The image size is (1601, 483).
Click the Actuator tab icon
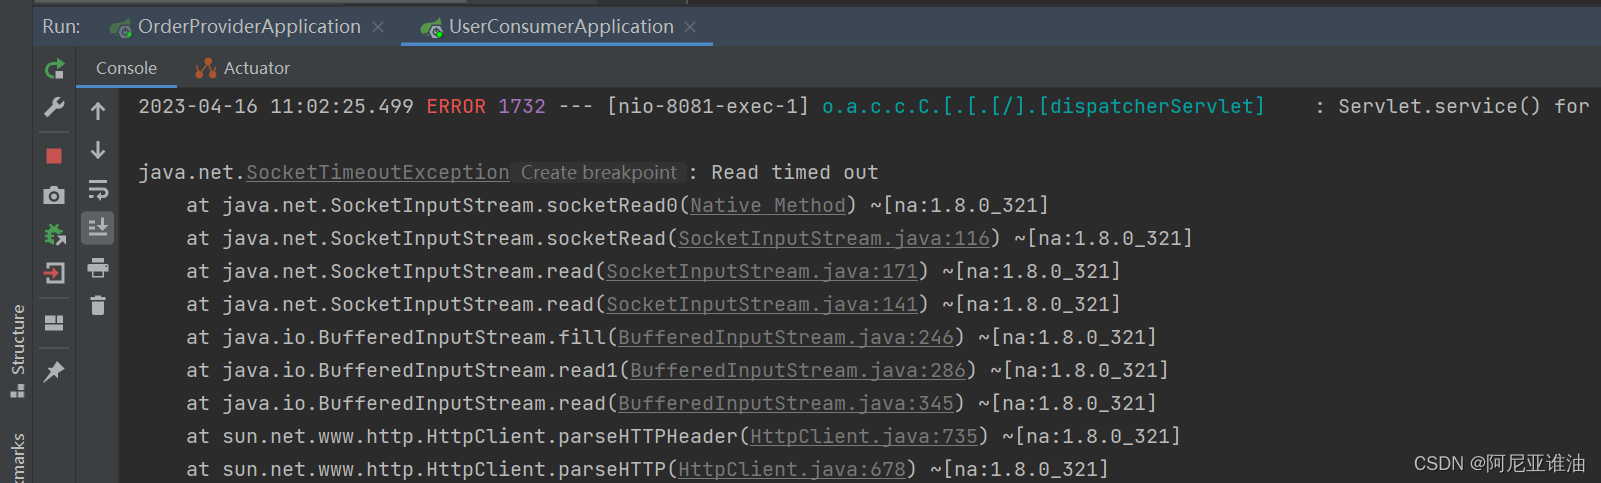pyautogui.click(x=206, y=68)
